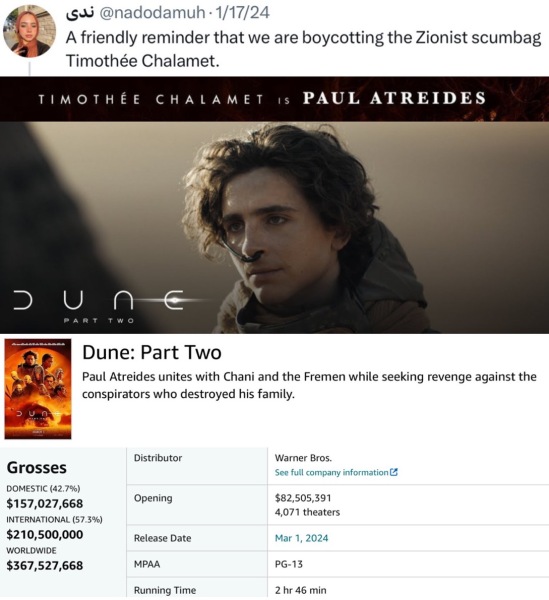The image size is (549, 600).
Task: Click the PG-13 MPAA rating value
Action: (289, 564)
